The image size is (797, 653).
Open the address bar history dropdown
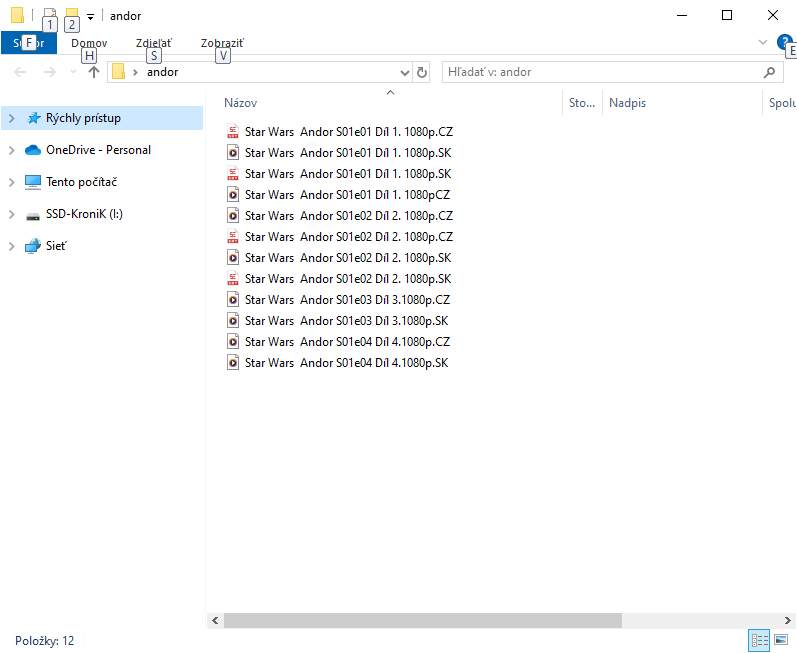[x=405, y=73]
